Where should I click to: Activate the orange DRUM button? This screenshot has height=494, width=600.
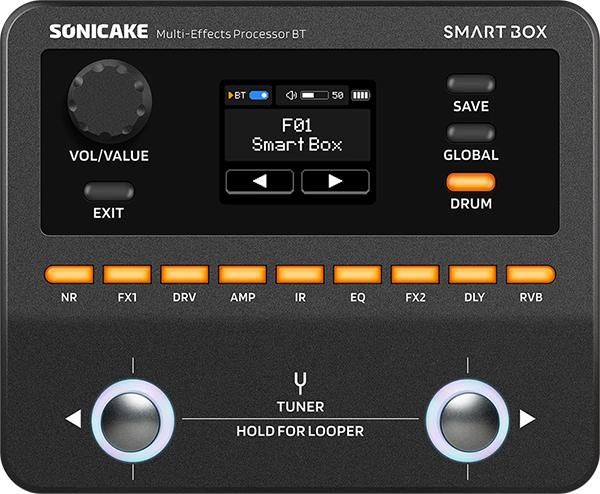[x=471, y=182]
